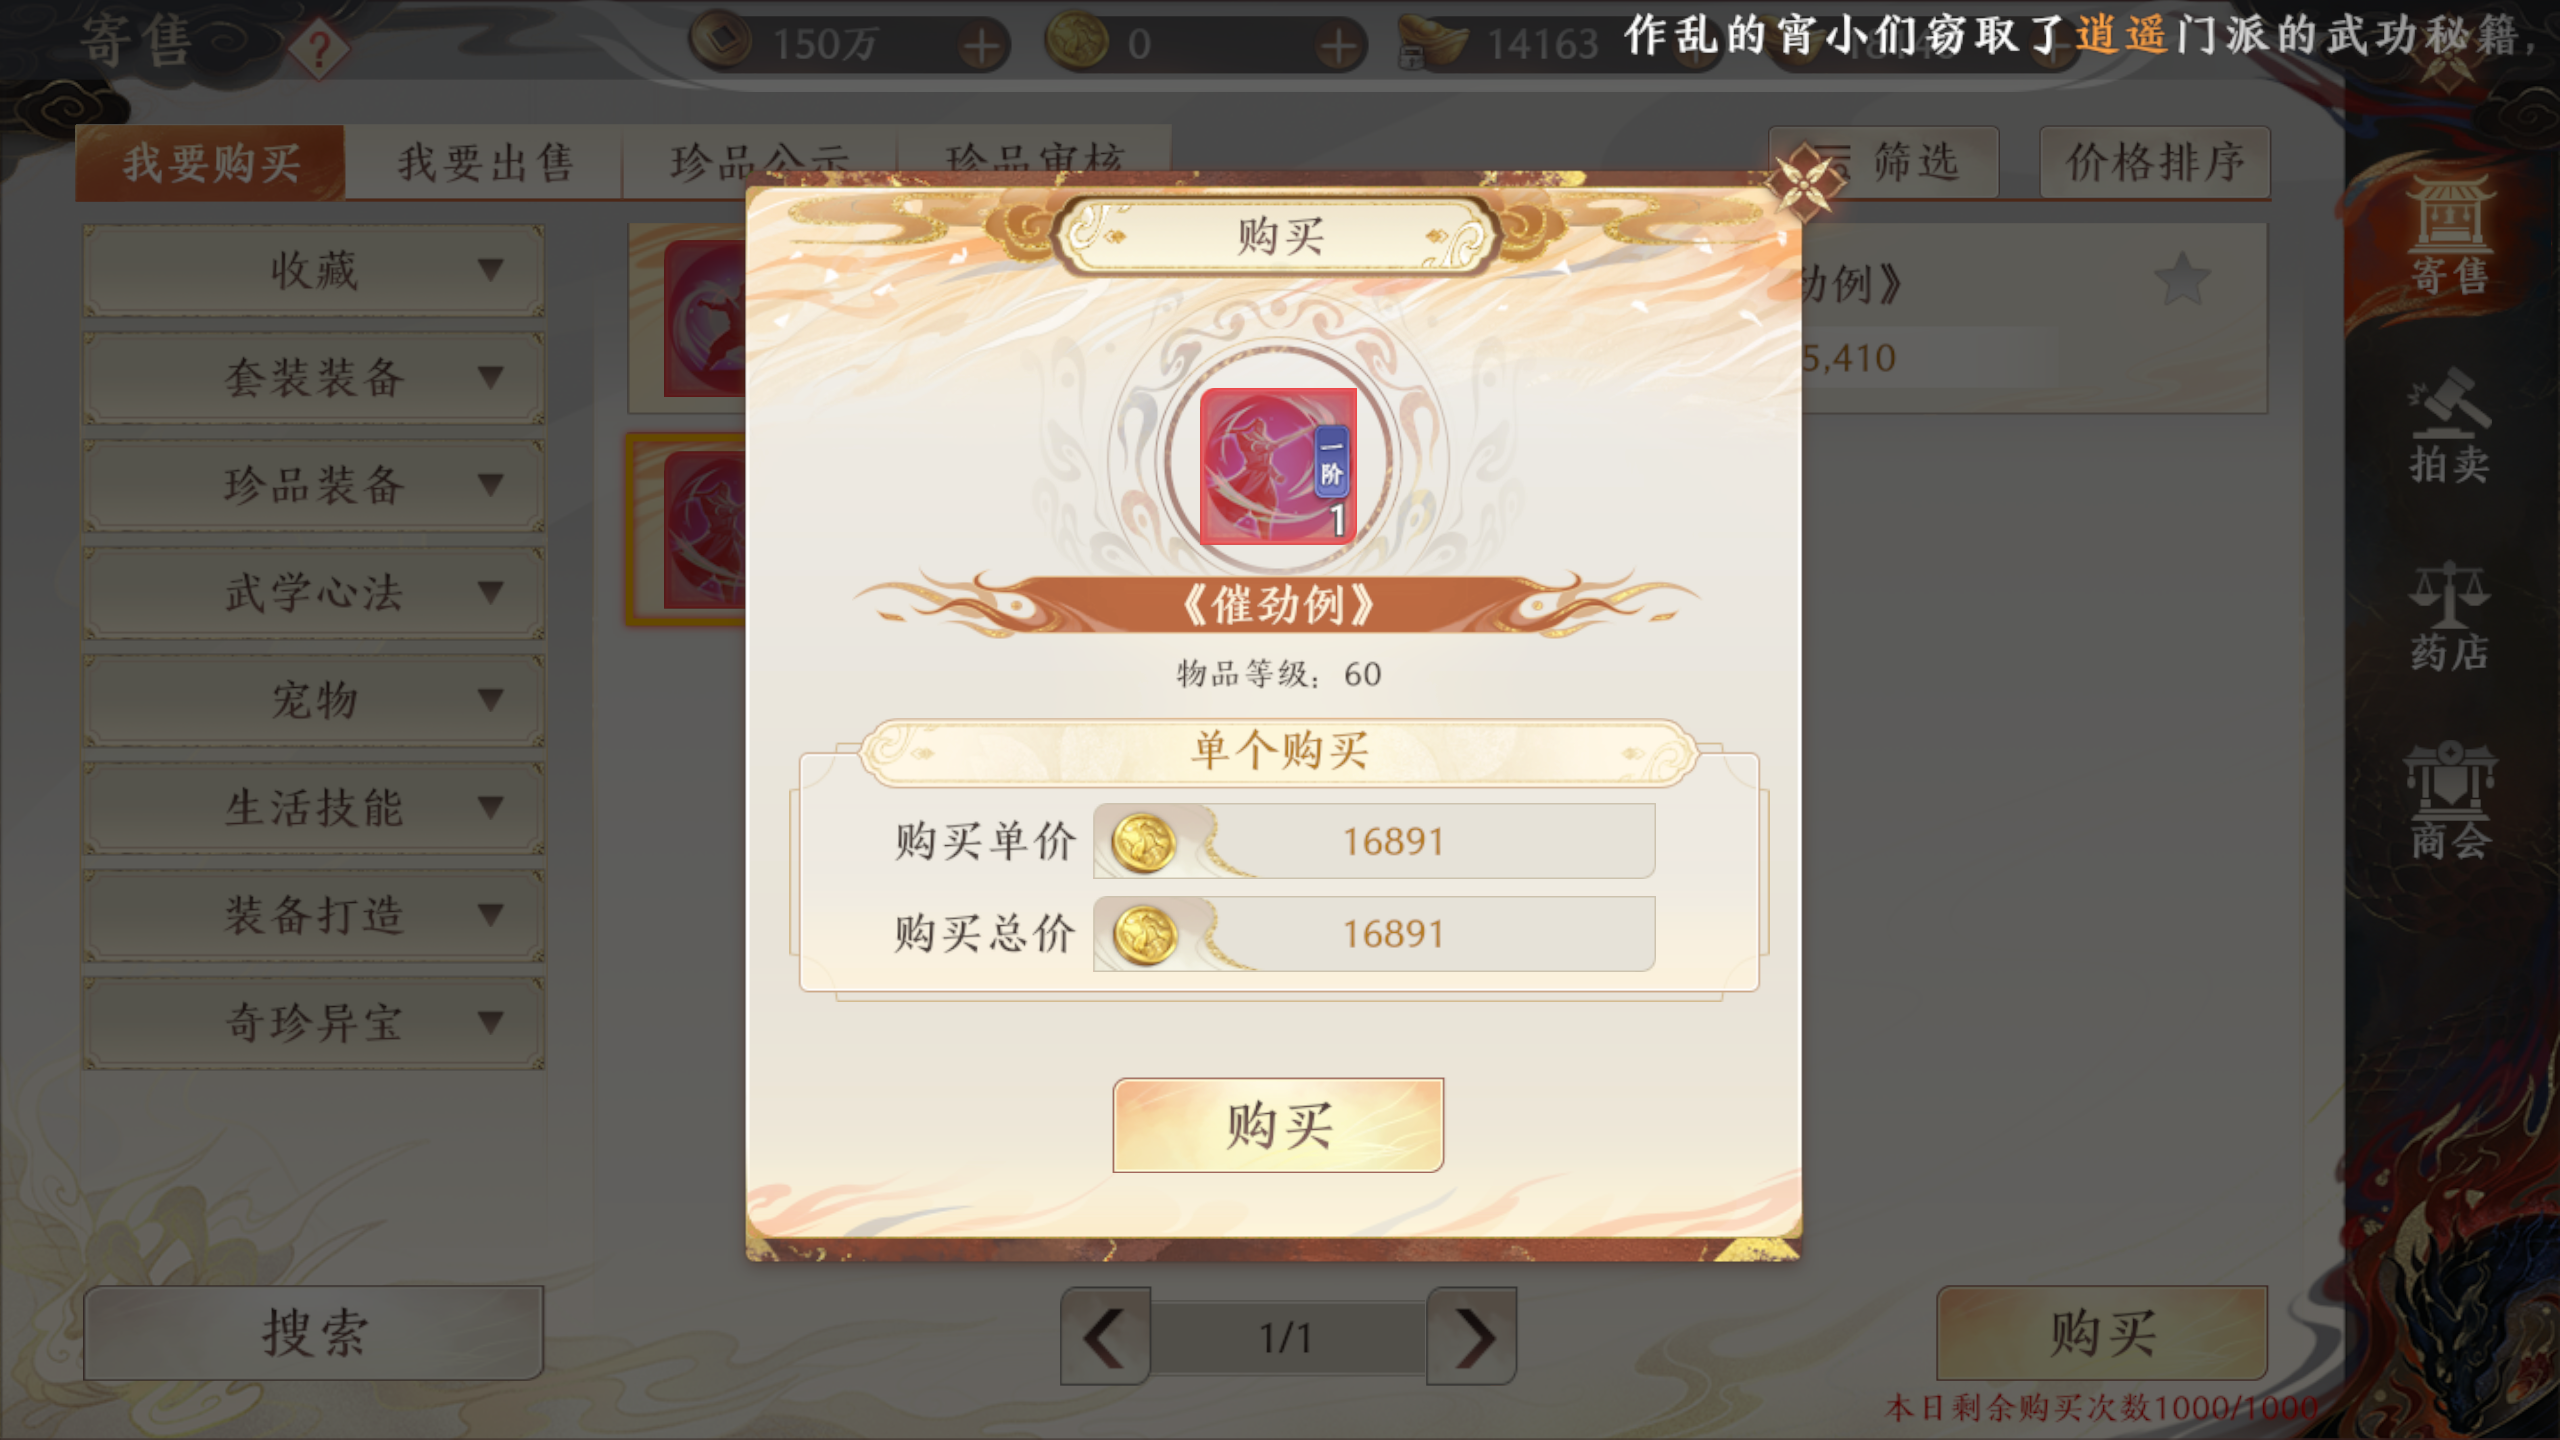Open the 药店 pharmacy scales icon
The width and height of the screenshot is (2560, 1440).
(2448, 616)
